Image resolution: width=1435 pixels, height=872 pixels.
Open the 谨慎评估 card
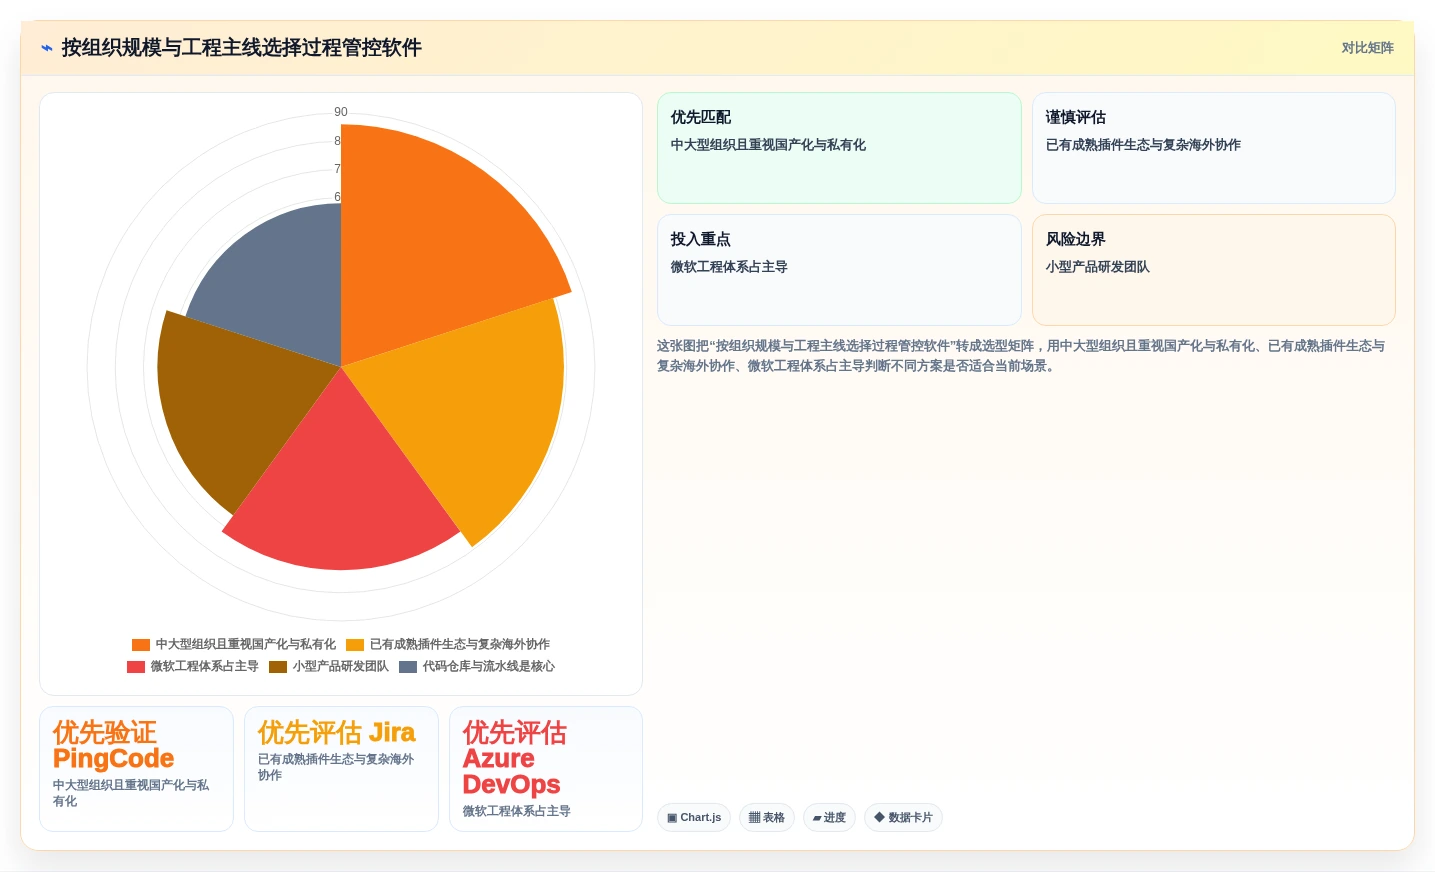(x=1214, y=148)
